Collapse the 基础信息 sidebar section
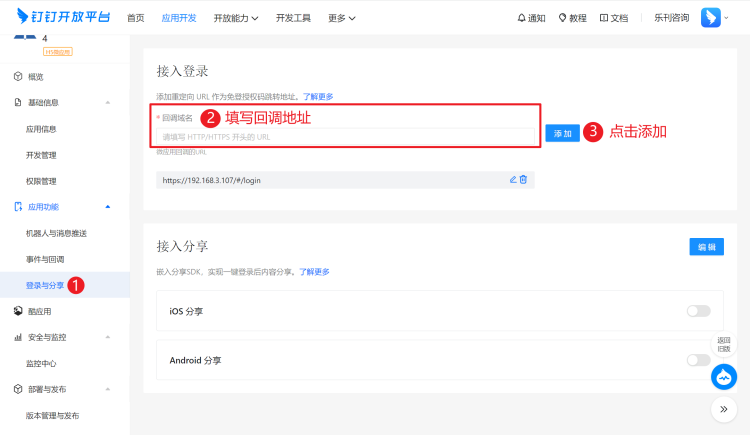Image resolution: width=750 pixels, height=435 pixels. click(x=108, y=102)
